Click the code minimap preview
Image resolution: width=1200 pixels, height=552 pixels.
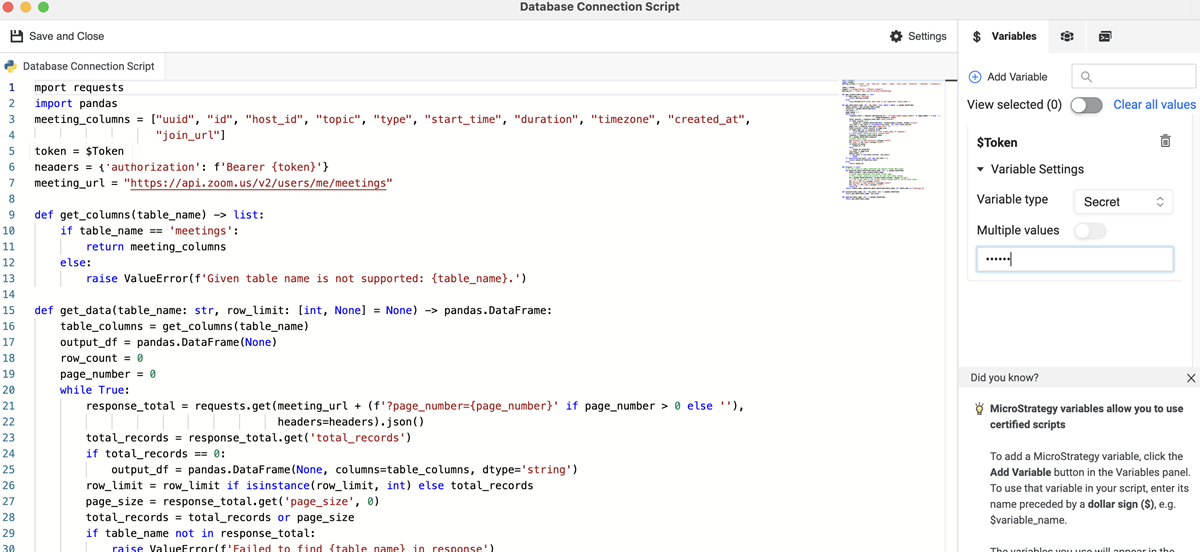[x=890, y=140]
